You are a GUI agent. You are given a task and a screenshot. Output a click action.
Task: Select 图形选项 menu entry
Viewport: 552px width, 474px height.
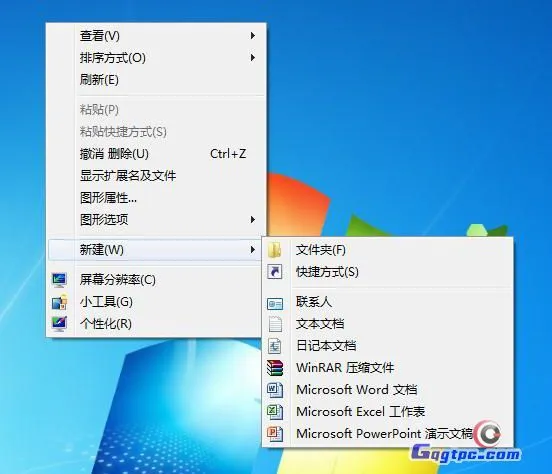156,219
